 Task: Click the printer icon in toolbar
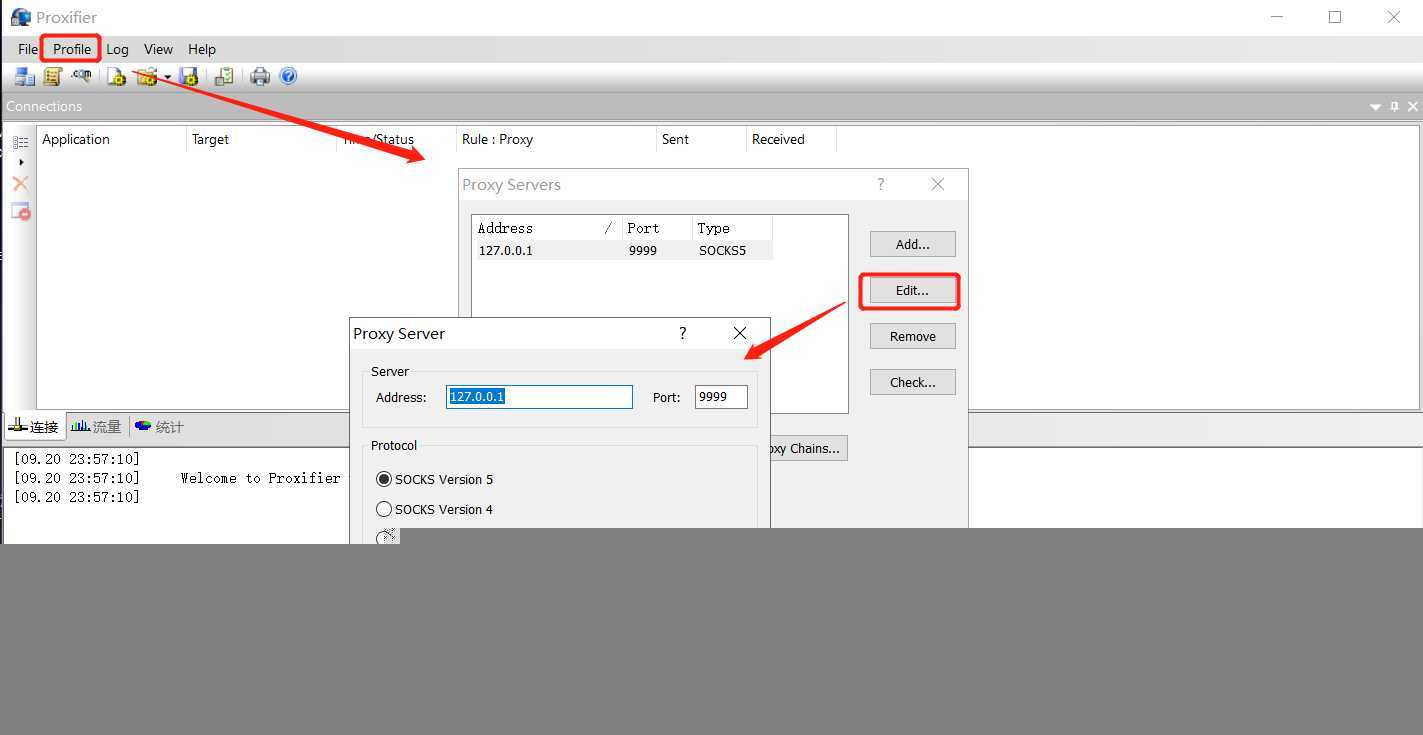click(x=260, y=77)
